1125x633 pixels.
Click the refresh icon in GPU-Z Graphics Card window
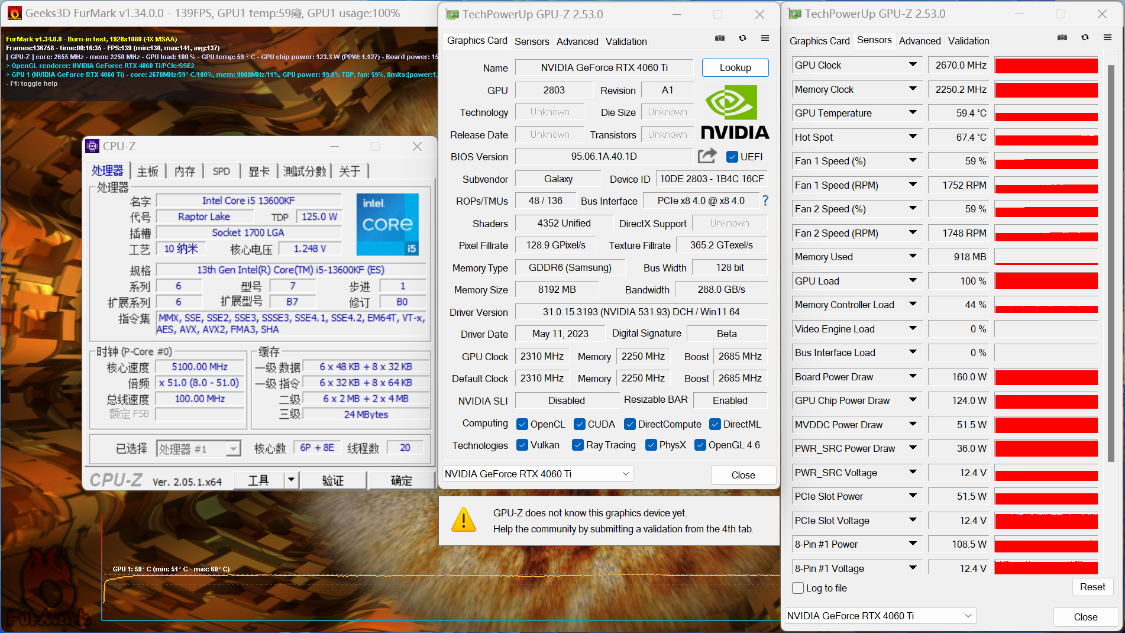[743, 39]
